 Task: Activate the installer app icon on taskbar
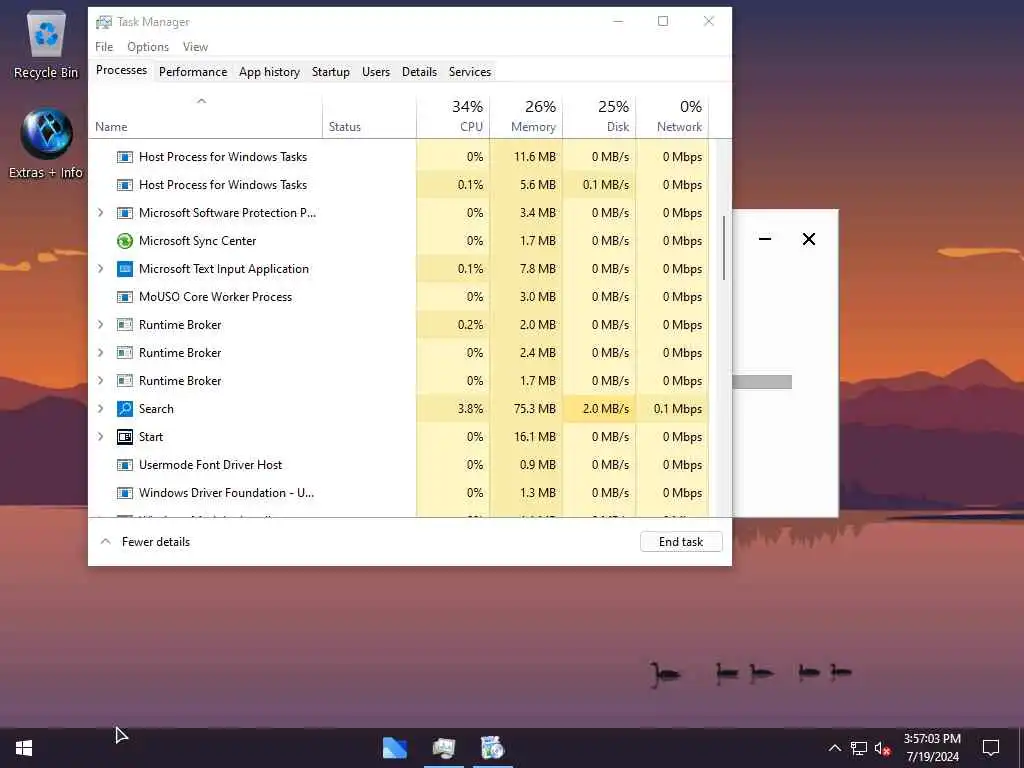coord(492,748)
